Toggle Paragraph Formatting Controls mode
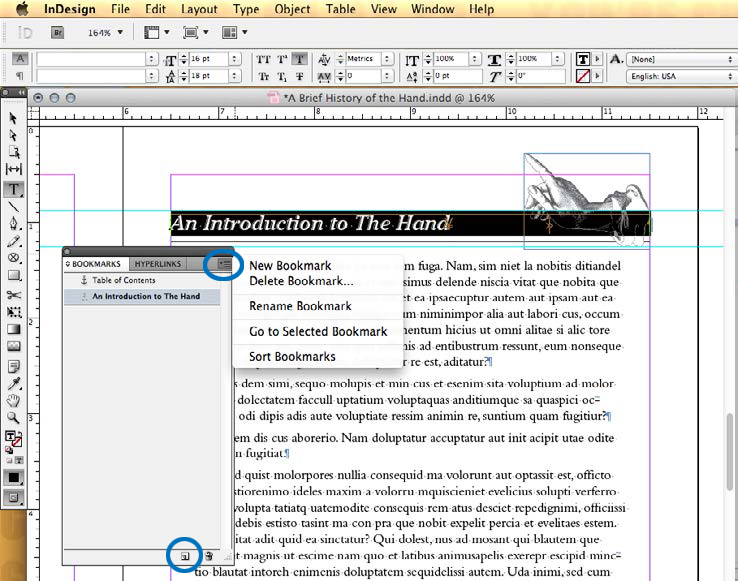This screenshot has width=738, height=581. click(20, 76)
